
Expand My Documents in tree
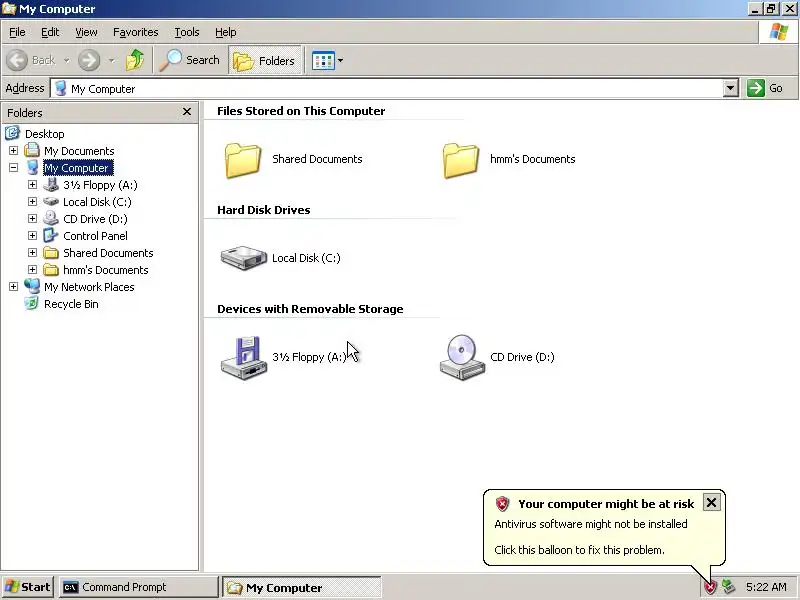(x=13, y=151)
